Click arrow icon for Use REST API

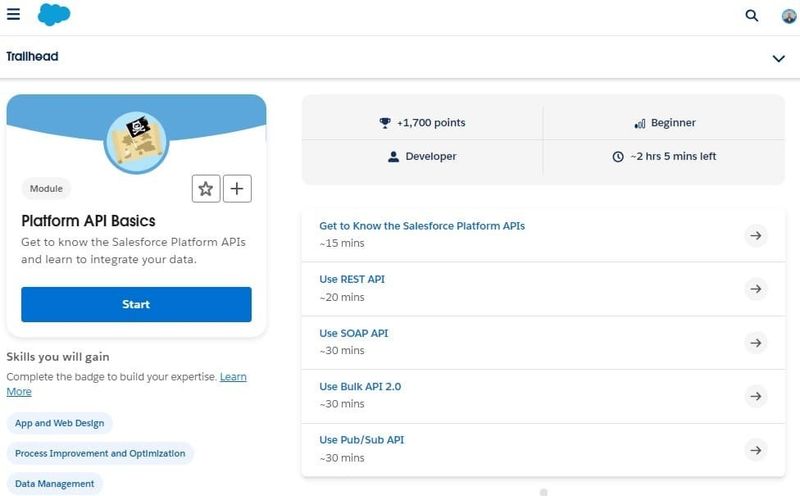(x=756, y=289)
